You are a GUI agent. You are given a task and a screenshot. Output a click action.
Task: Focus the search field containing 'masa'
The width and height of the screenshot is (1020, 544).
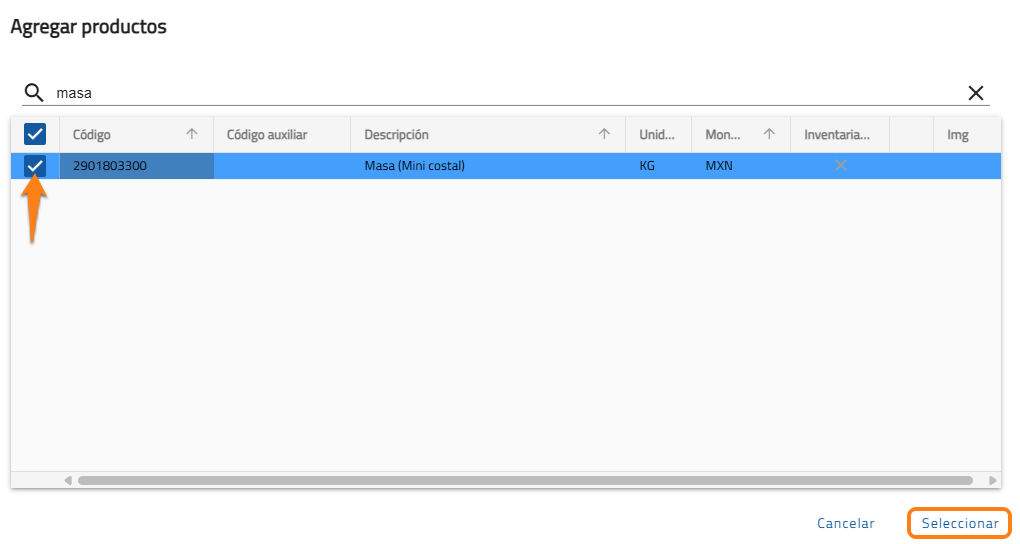pos(500,93)
